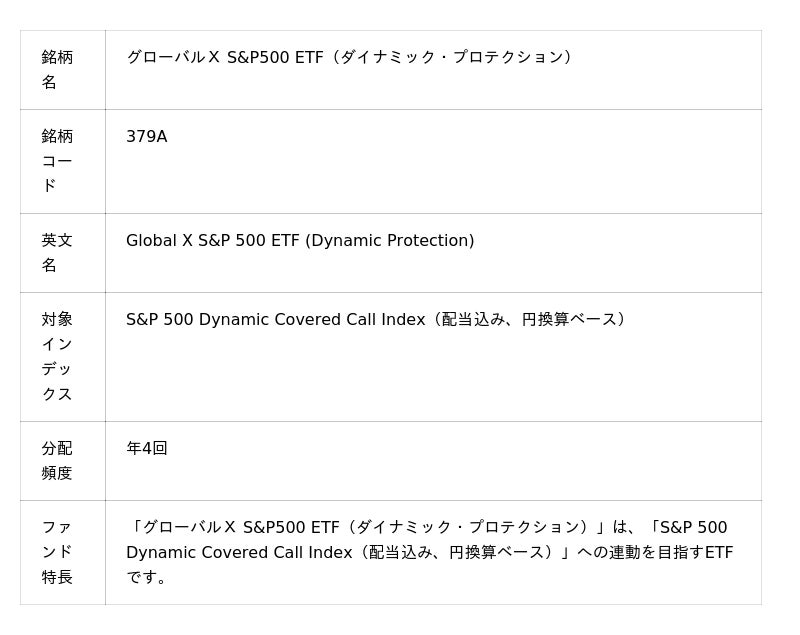Select the ticker code 379A
This screenshot has height=635, width=800.
pyautogui.click(x=147, y=137)
